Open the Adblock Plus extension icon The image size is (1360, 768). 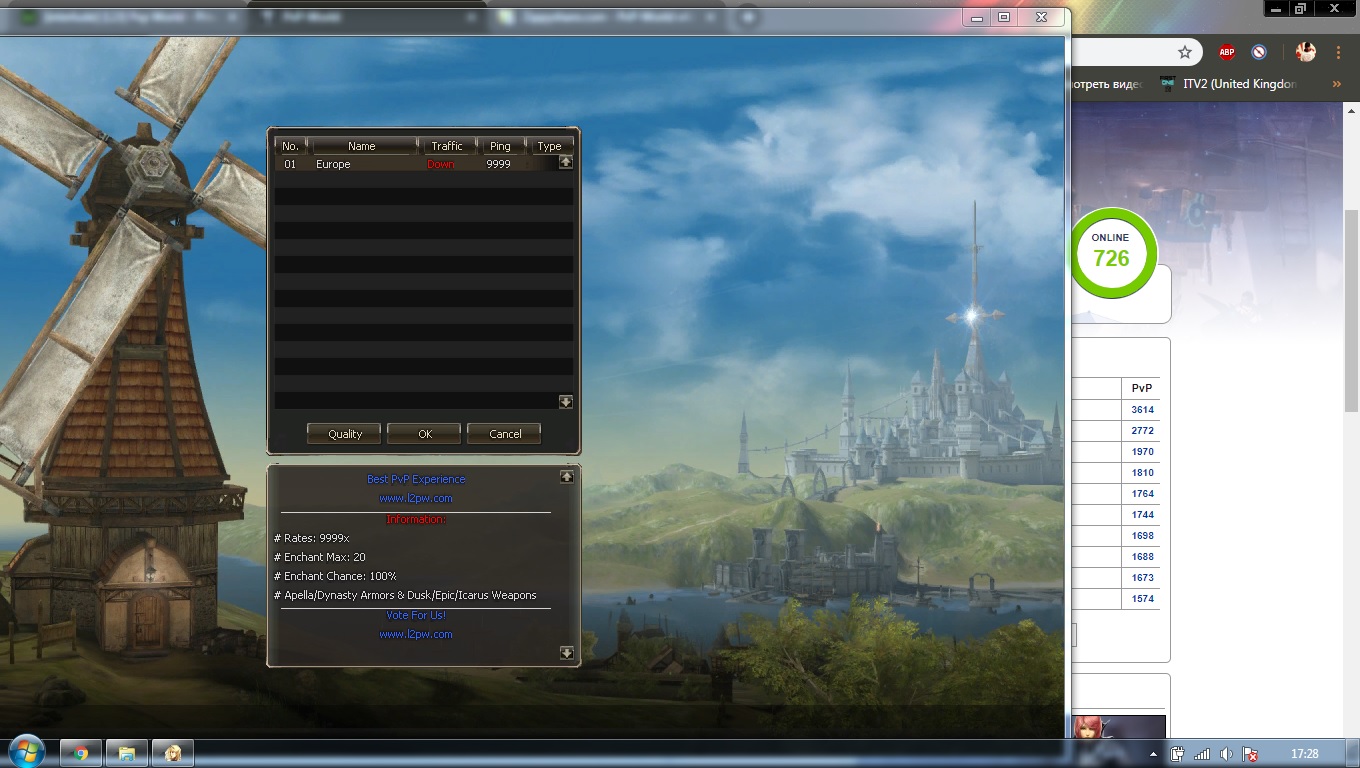1227,52
